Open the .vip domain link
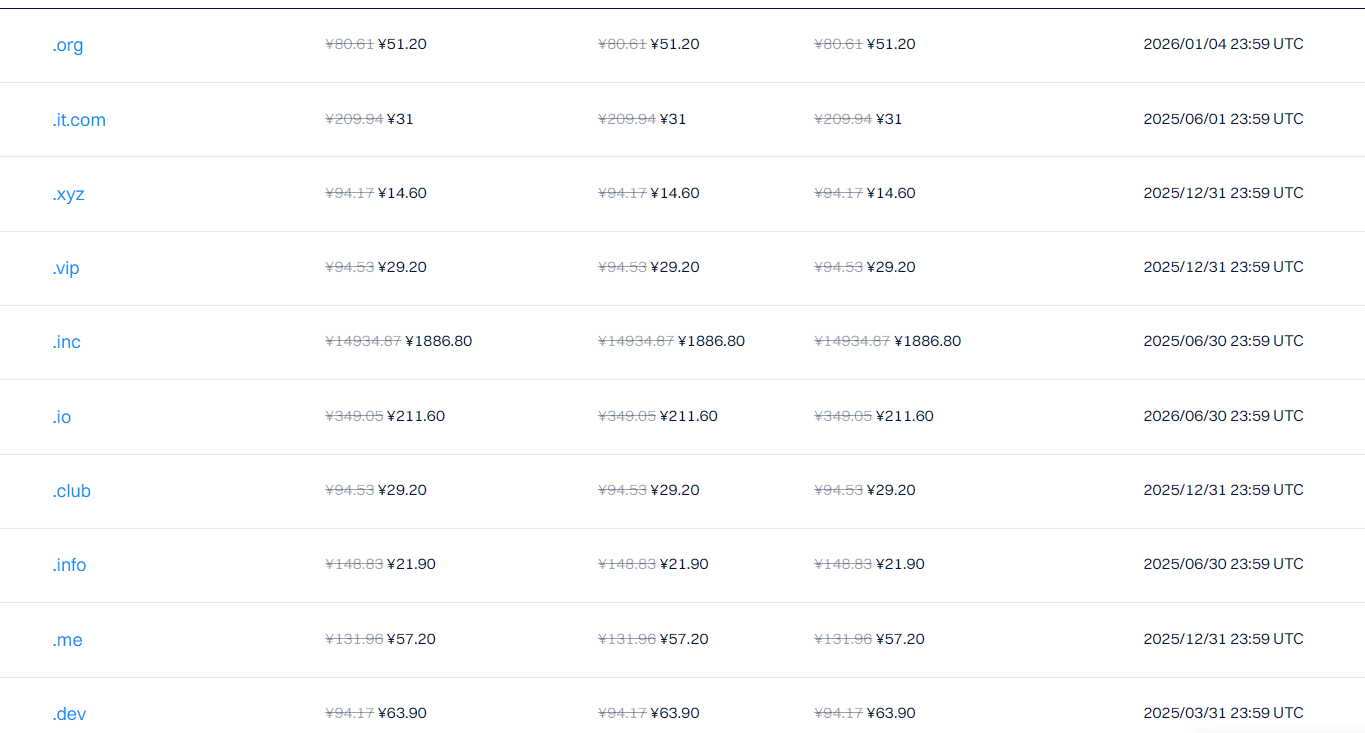The width and height of the screenshot is (1365, 733). (66, 268)
